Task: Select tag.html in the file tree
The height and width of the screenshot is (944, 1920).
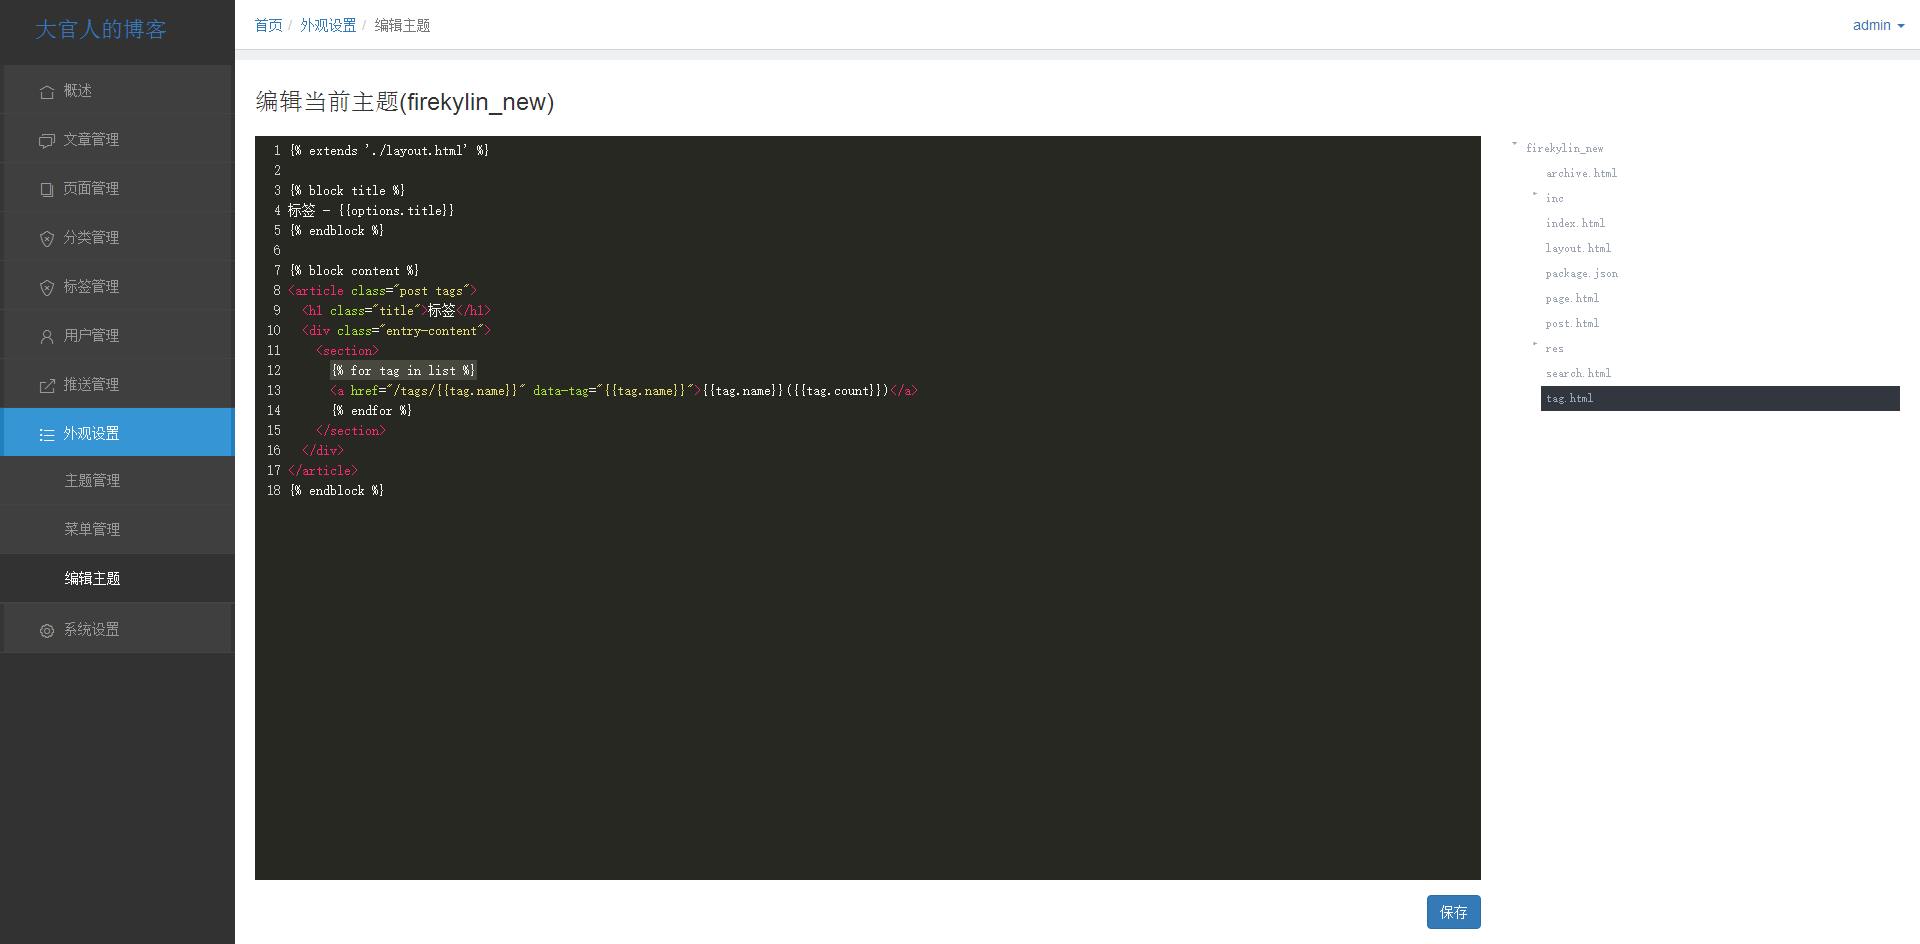Action: coord(1720,398)
